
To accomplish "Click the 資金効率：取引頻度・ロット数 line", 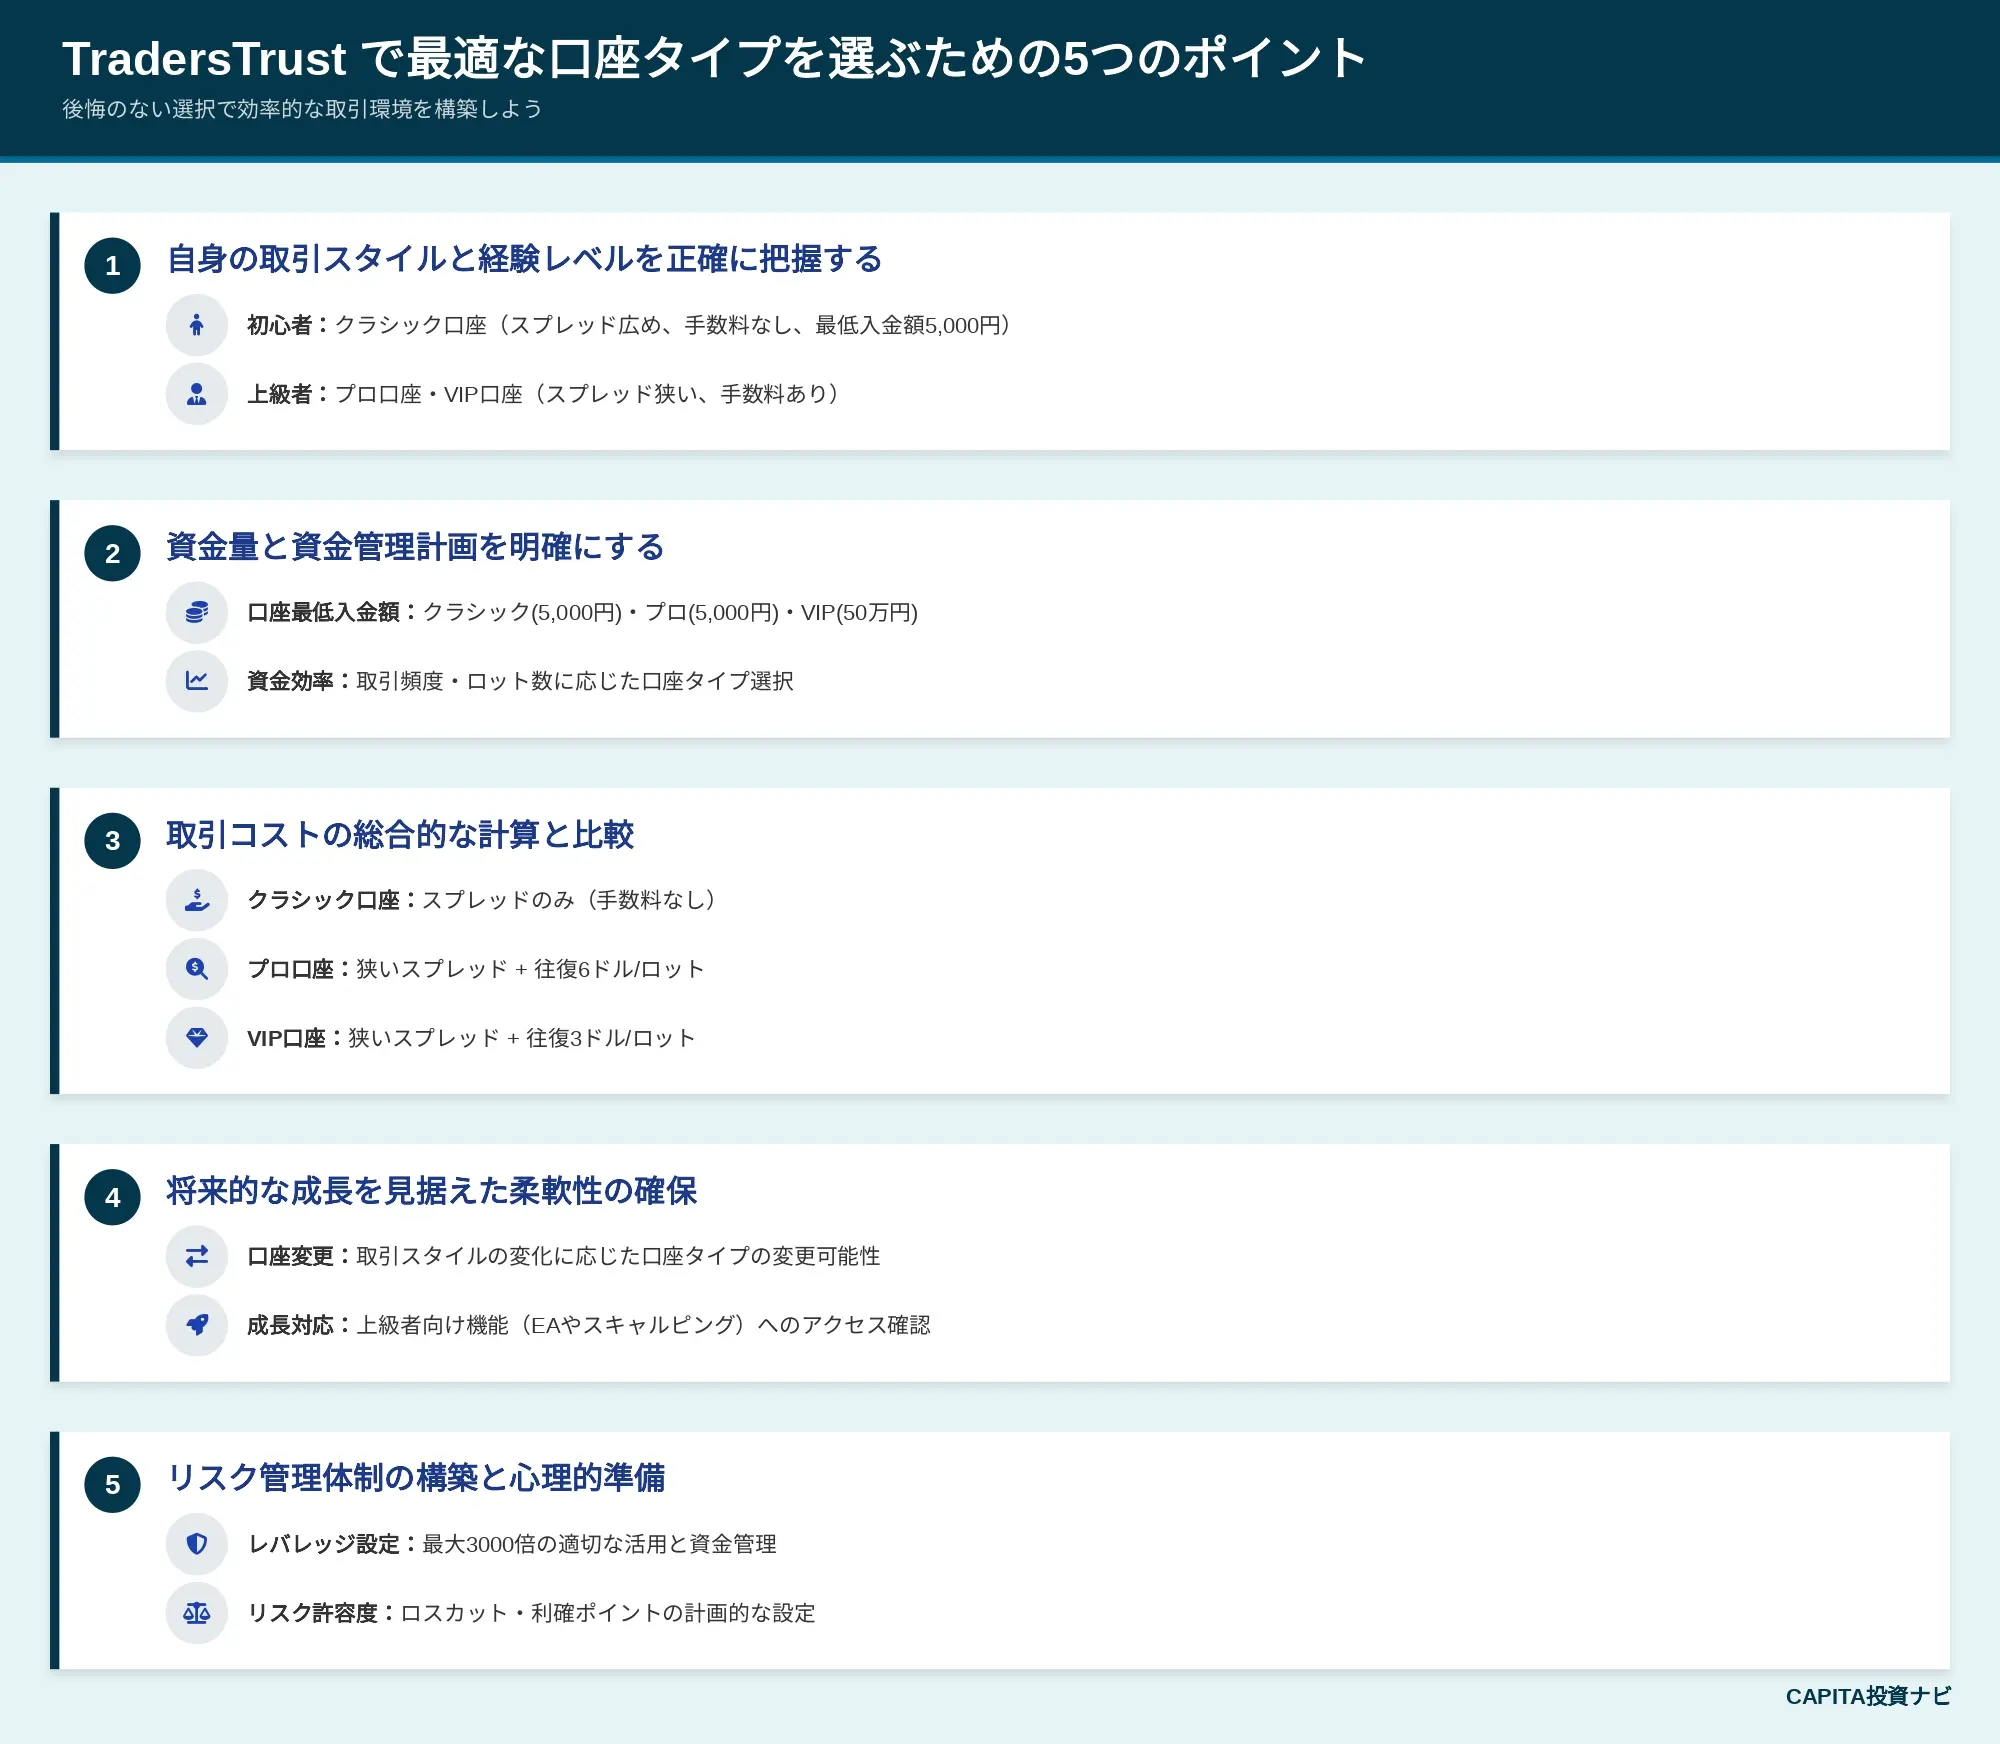I will 520,681.
